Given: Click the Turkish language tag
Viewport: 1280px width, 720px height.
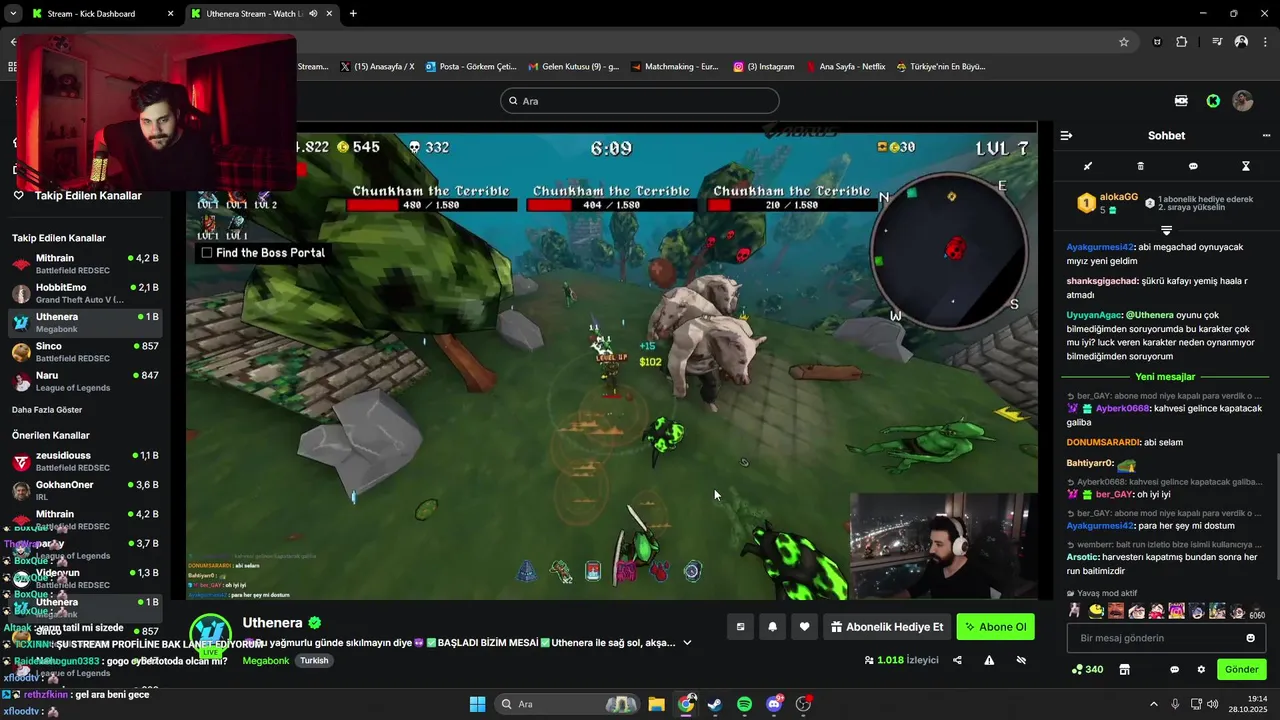Looking at the screenshot, I should pyautogui.click(x=314, y=661).
